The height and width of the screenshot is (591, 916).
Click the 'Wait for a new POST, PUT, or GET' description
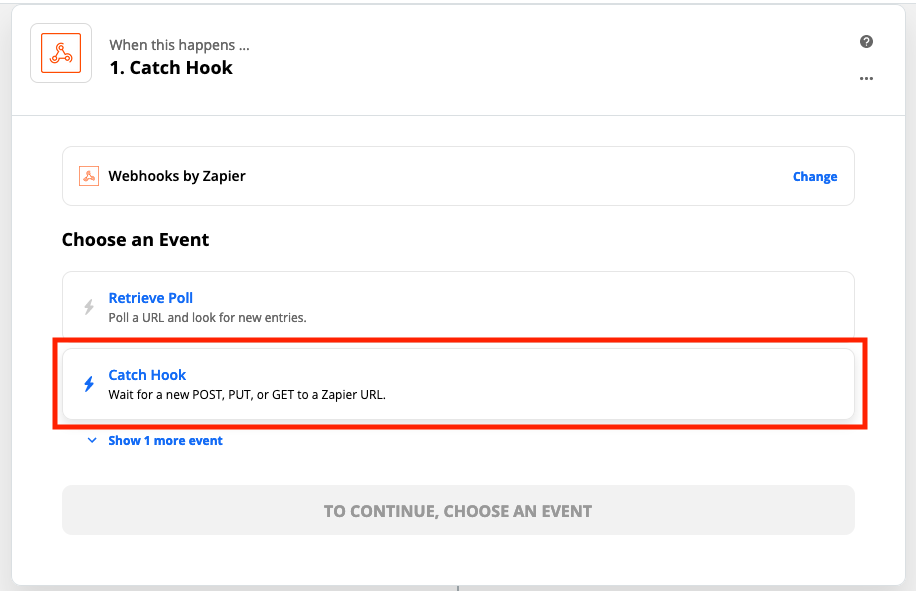pos(247,395)
